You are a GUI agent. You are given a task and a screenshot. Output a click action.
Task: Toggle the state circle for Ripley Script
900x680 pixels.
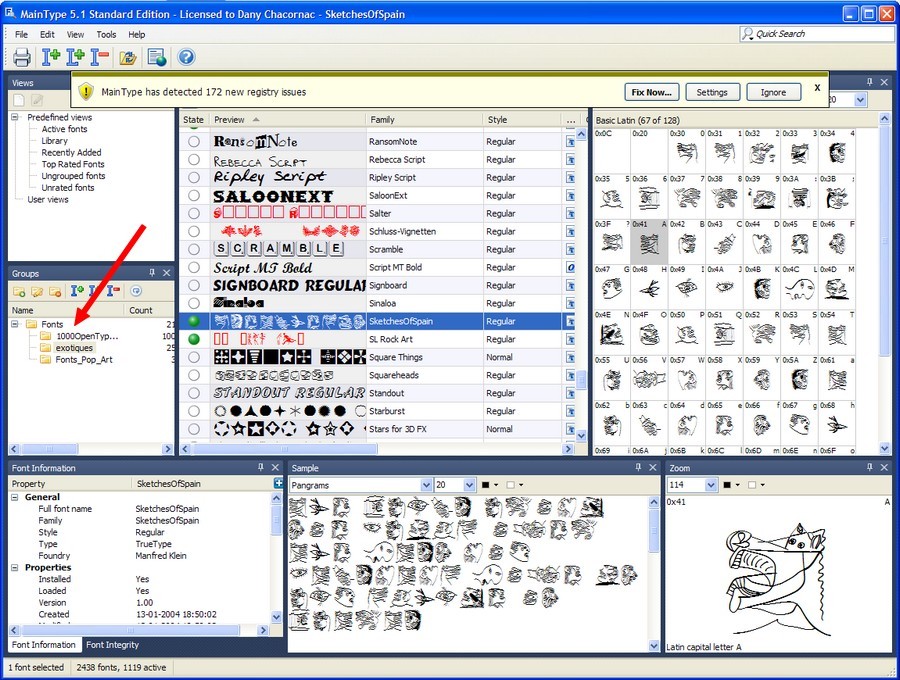click(x=194, y=177)
